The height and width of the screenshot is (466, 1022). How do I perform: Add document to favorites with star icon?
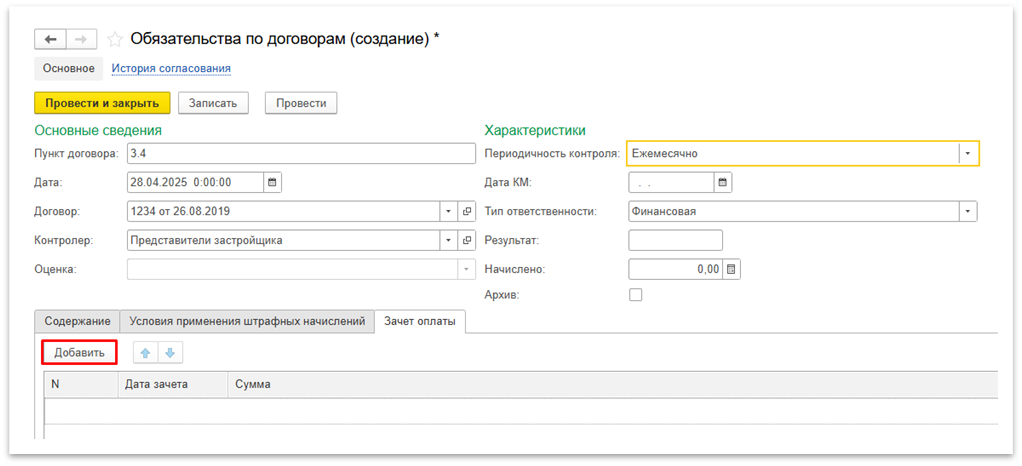pos(115,39)
